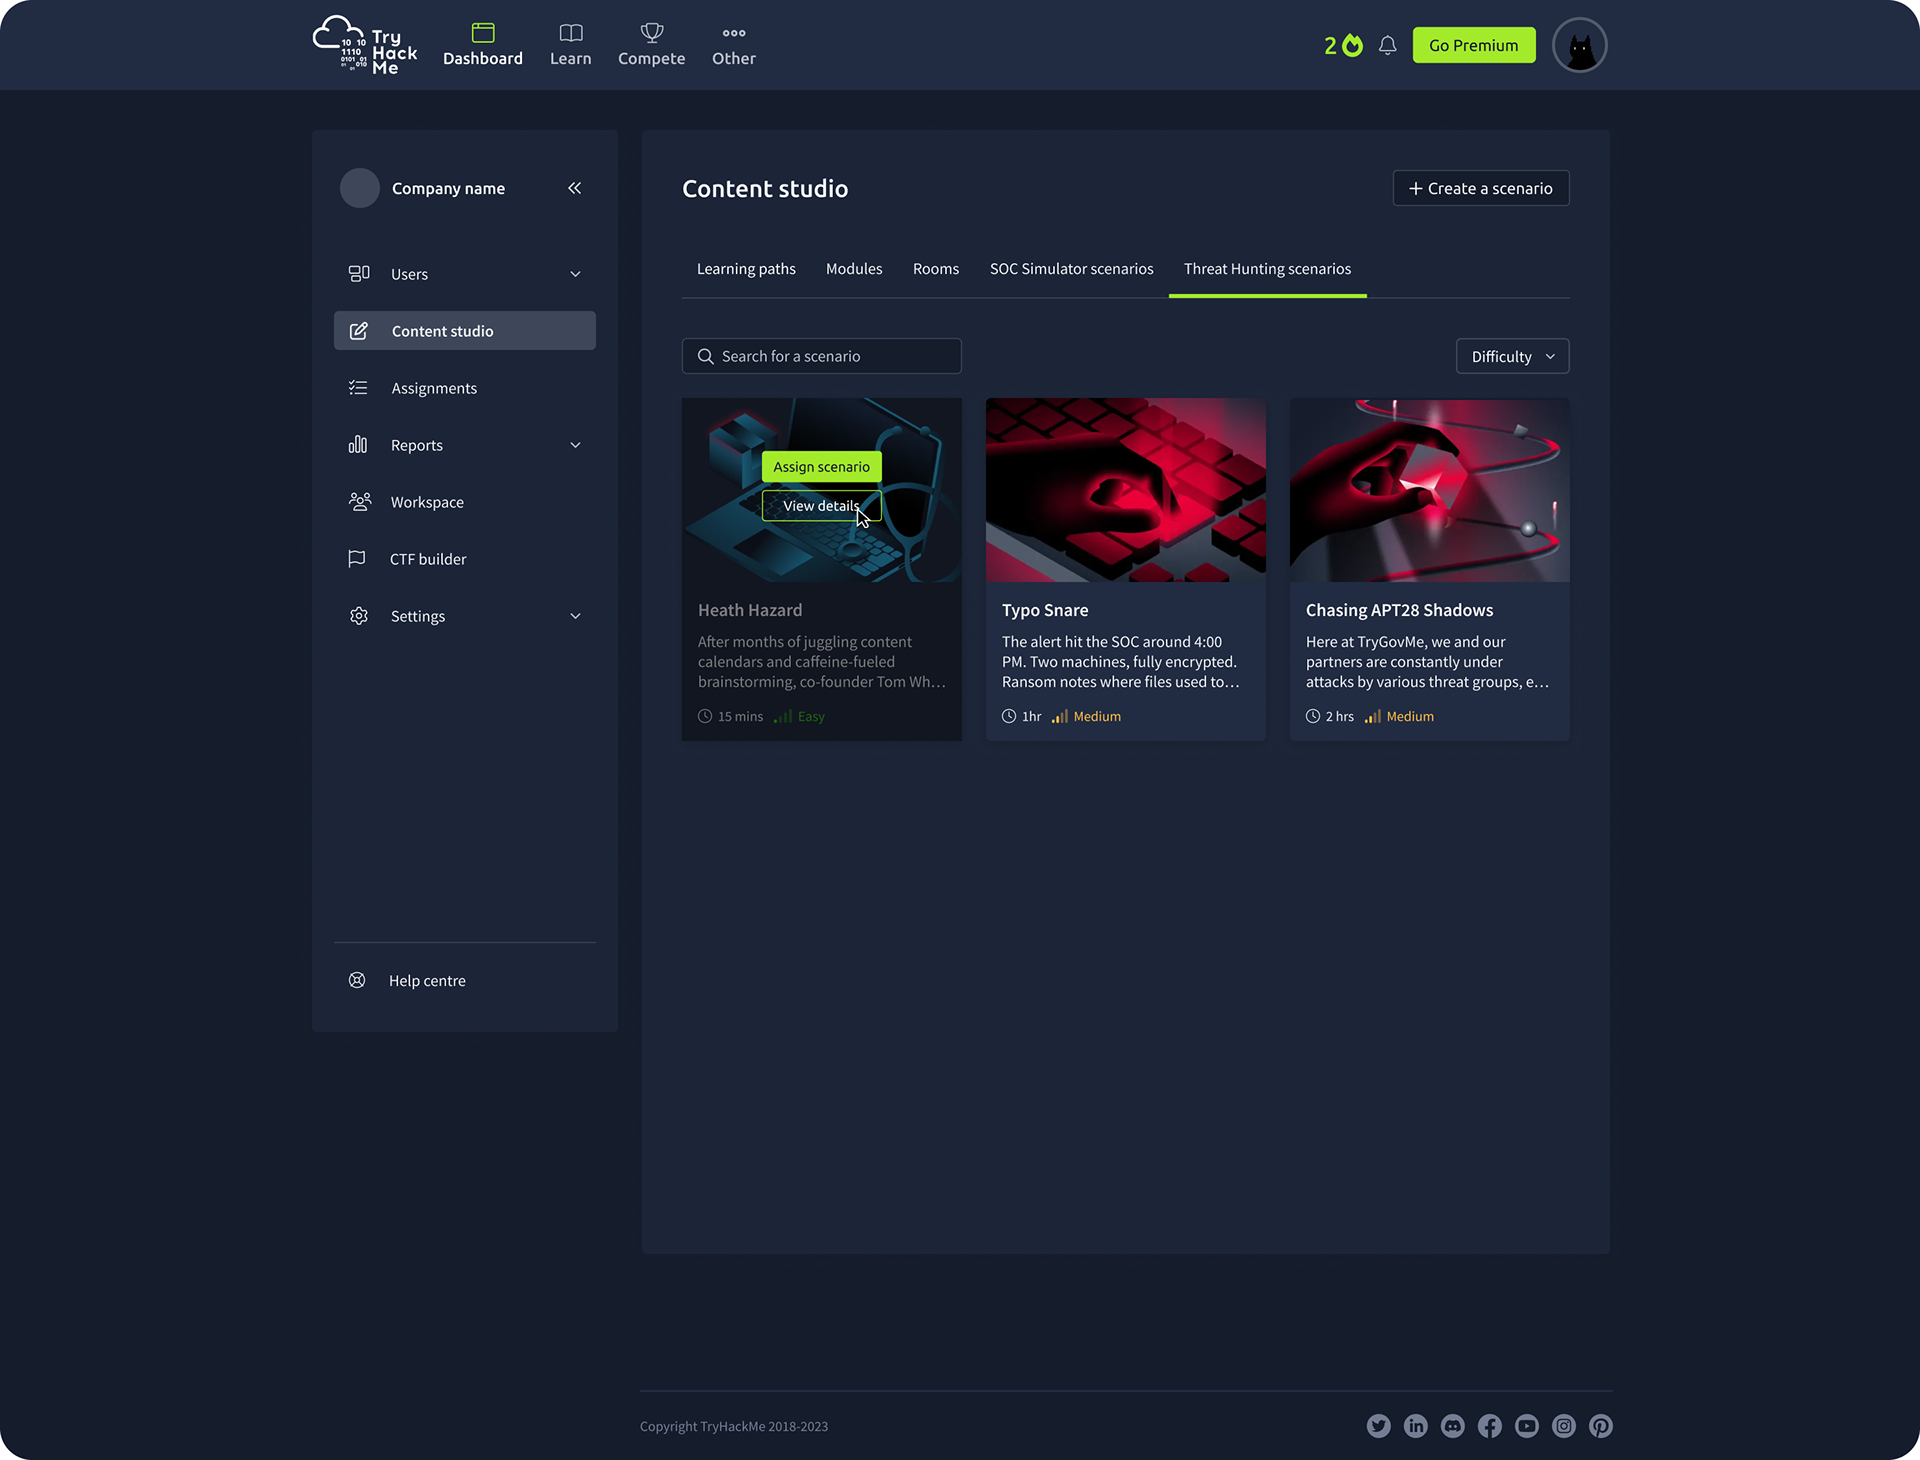This screenshot has height=1460, width=1920.
Task: Expand the Settings submenu chevron
Action: pos(575,616)
